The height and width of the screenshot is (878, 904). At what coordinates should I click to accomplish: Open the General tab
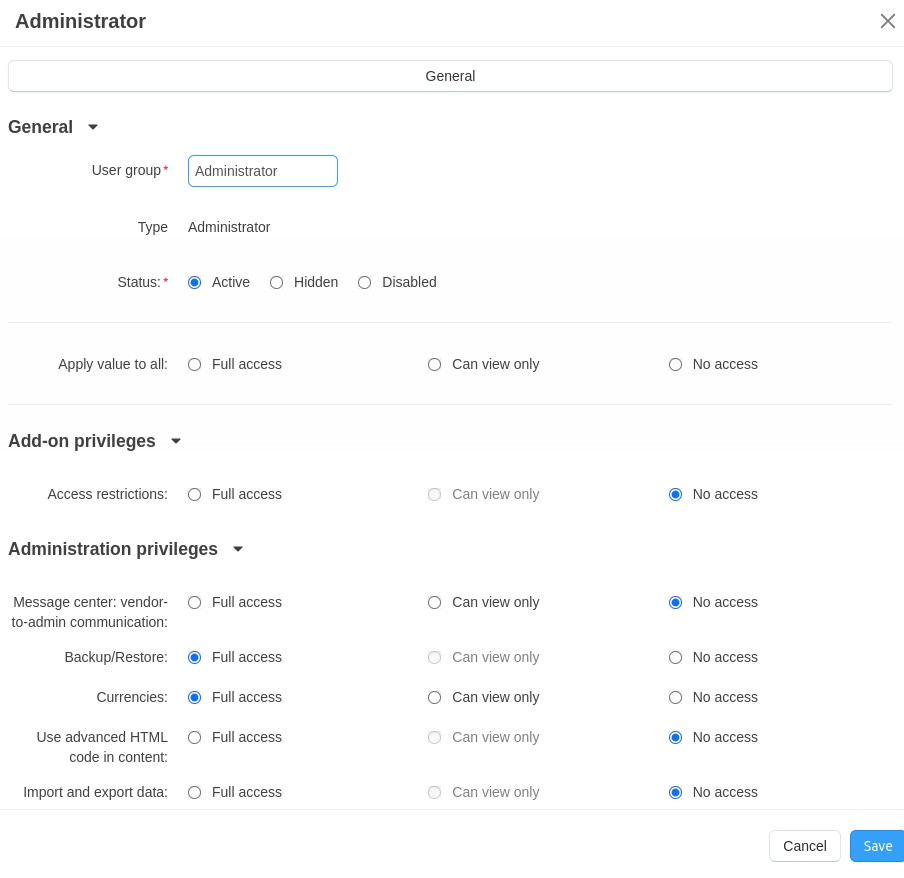[x=450, y=76]
